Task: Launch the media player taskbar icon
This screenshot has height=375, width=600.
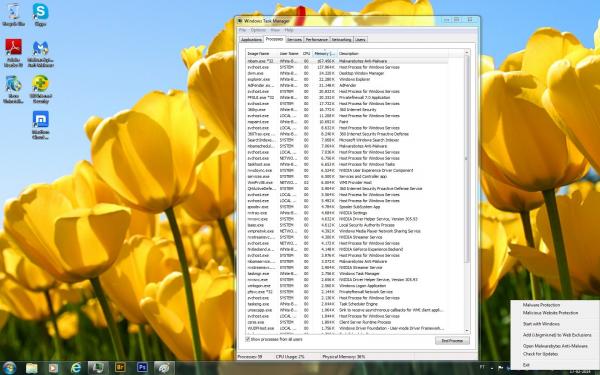Action: [x=54, y=368]
